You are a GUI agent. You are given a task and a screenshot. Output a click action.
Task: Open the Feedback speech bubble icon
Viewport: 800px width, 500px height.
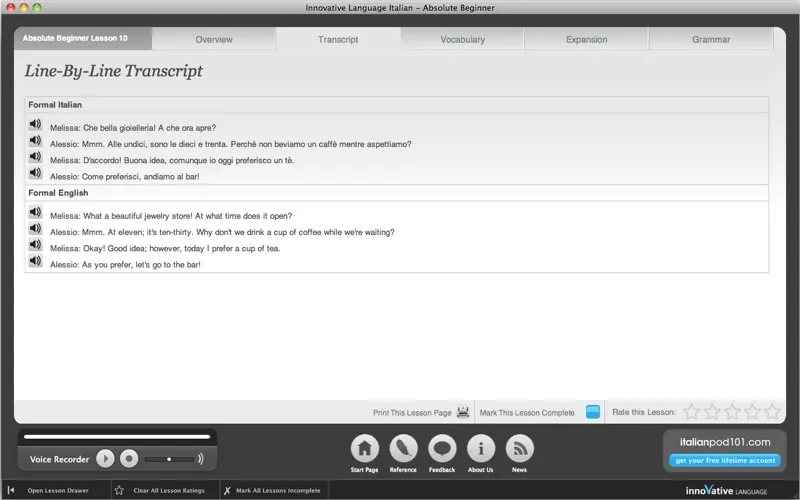pos(442,449)
